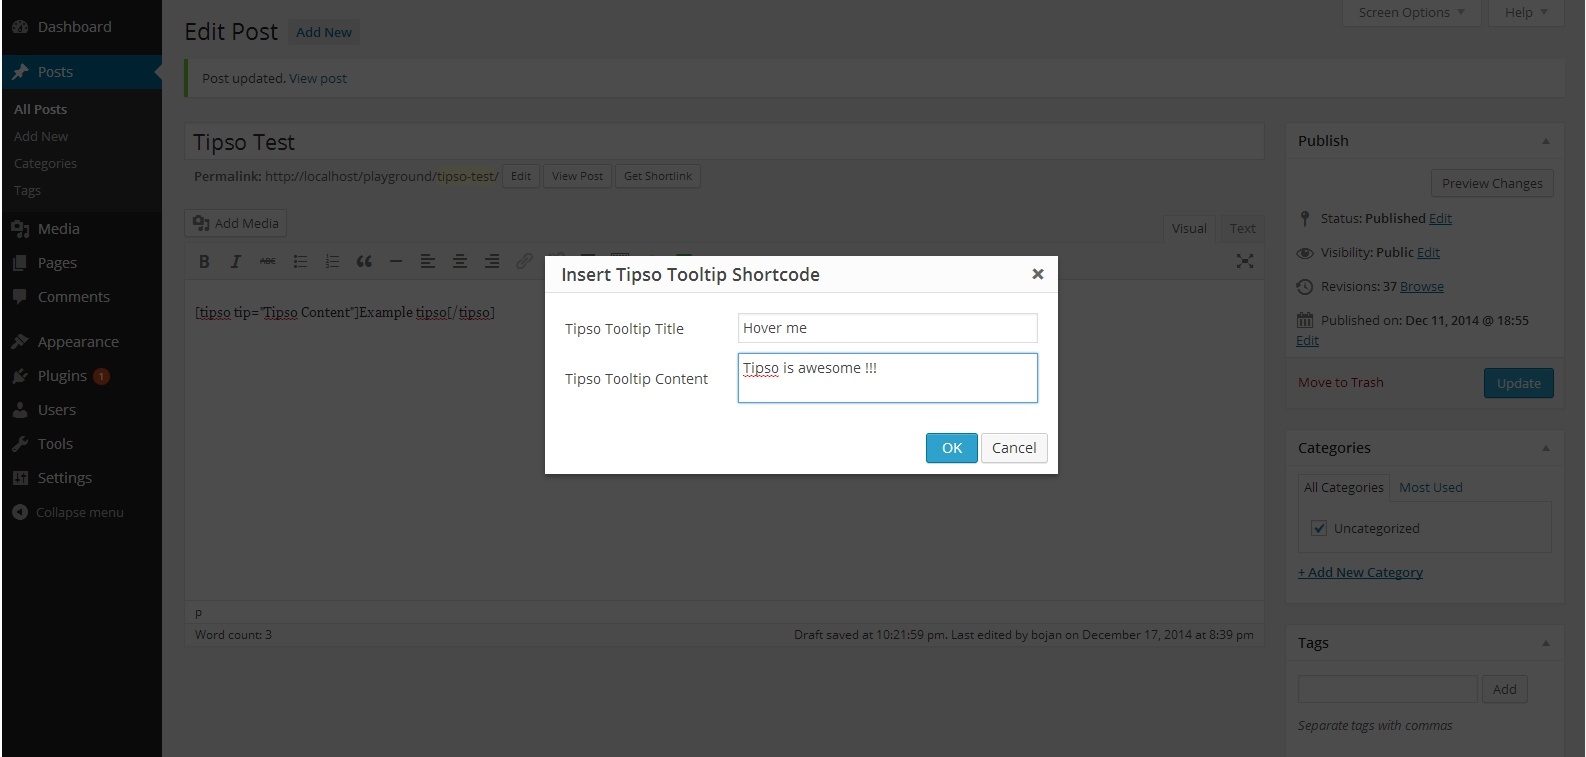Screen dimensions: 1586x757
Task: Insert horizontal line
Action: pos(396,261)
